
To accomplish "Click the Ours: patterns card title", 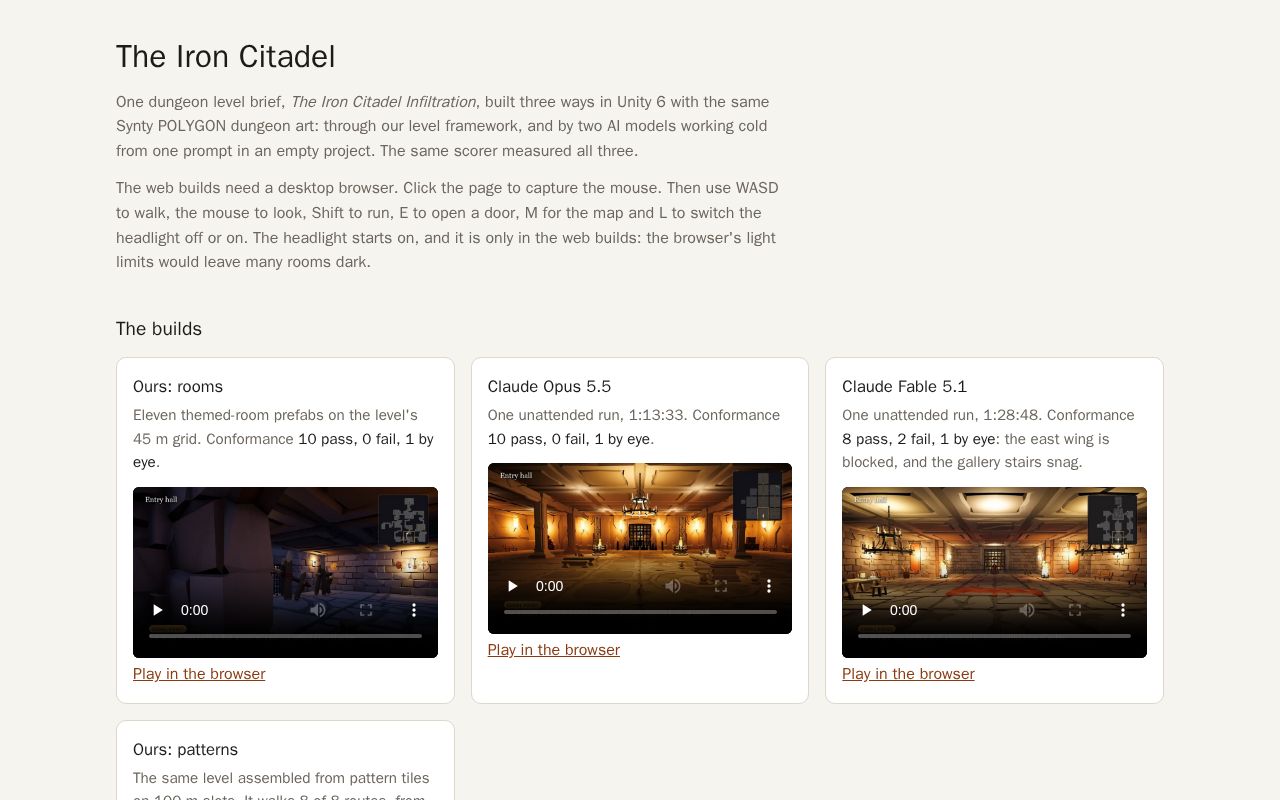I will (185, 750).
